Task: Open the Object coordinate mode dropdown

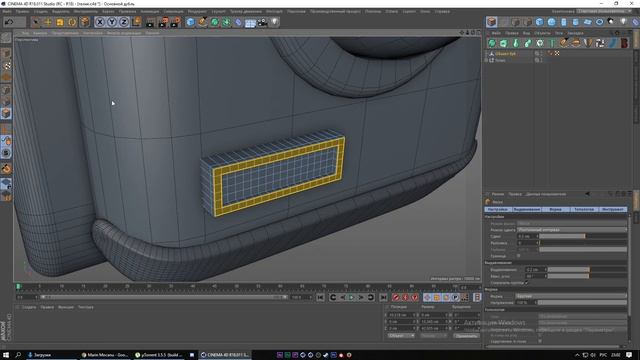Action: click(x=401, y=336)
